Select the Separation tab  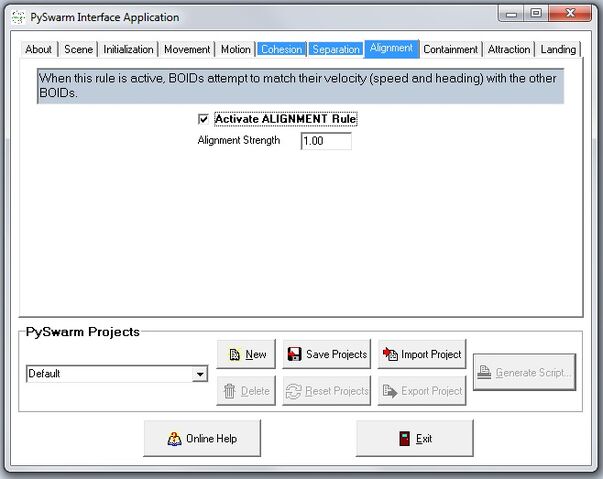pos(336,50)
